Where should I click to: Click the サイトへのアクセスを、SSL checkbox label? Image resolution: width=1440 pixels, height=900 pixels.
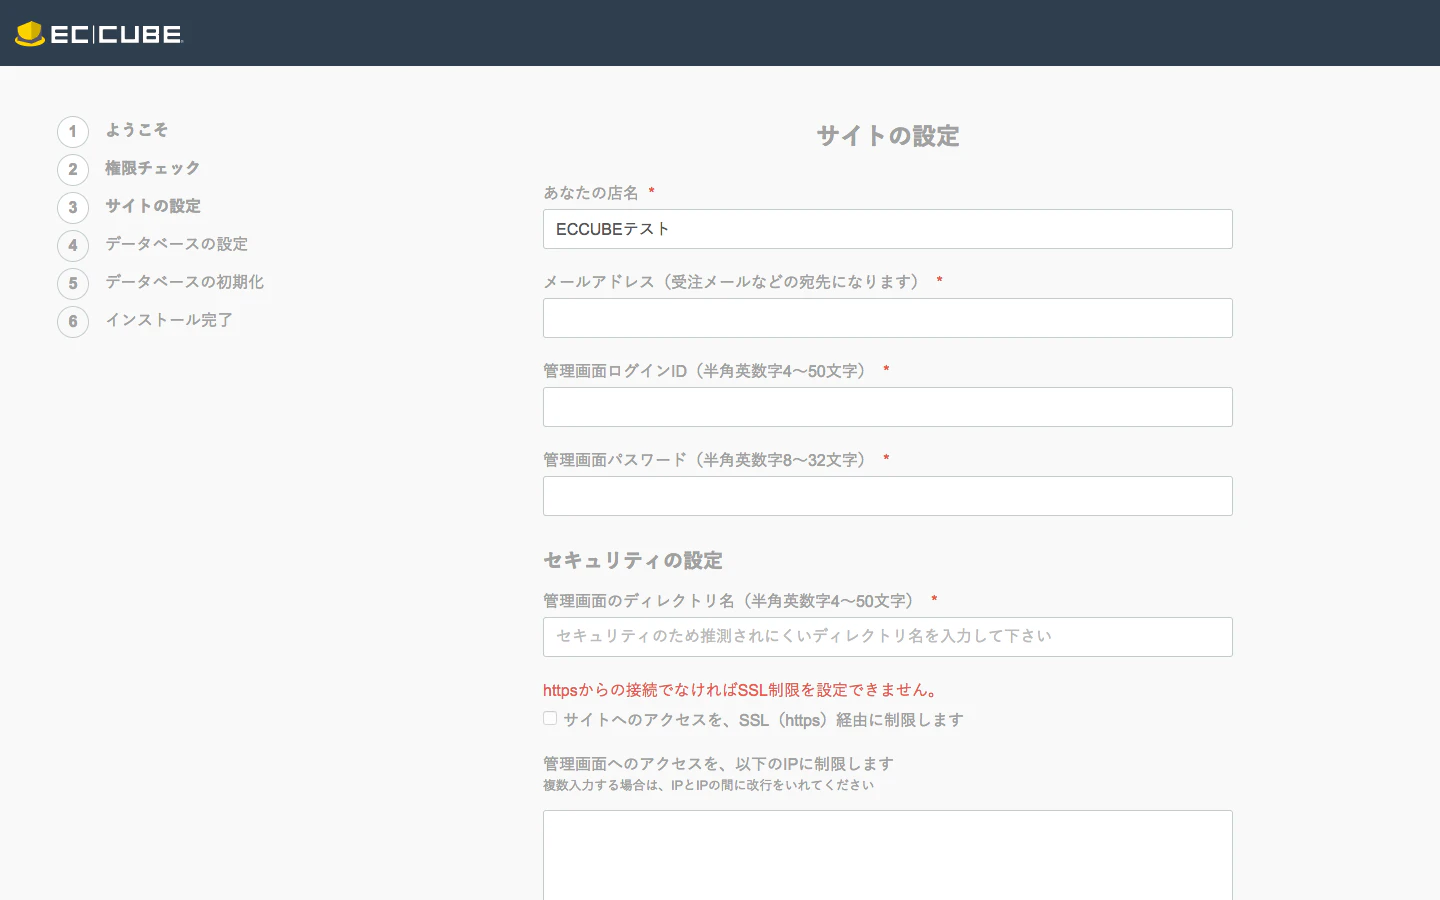point(763,720)
